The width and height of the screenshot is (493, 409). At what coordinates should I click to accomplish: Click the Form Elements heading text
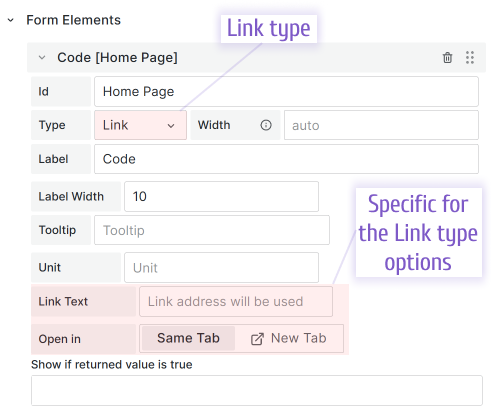[73, 20]
